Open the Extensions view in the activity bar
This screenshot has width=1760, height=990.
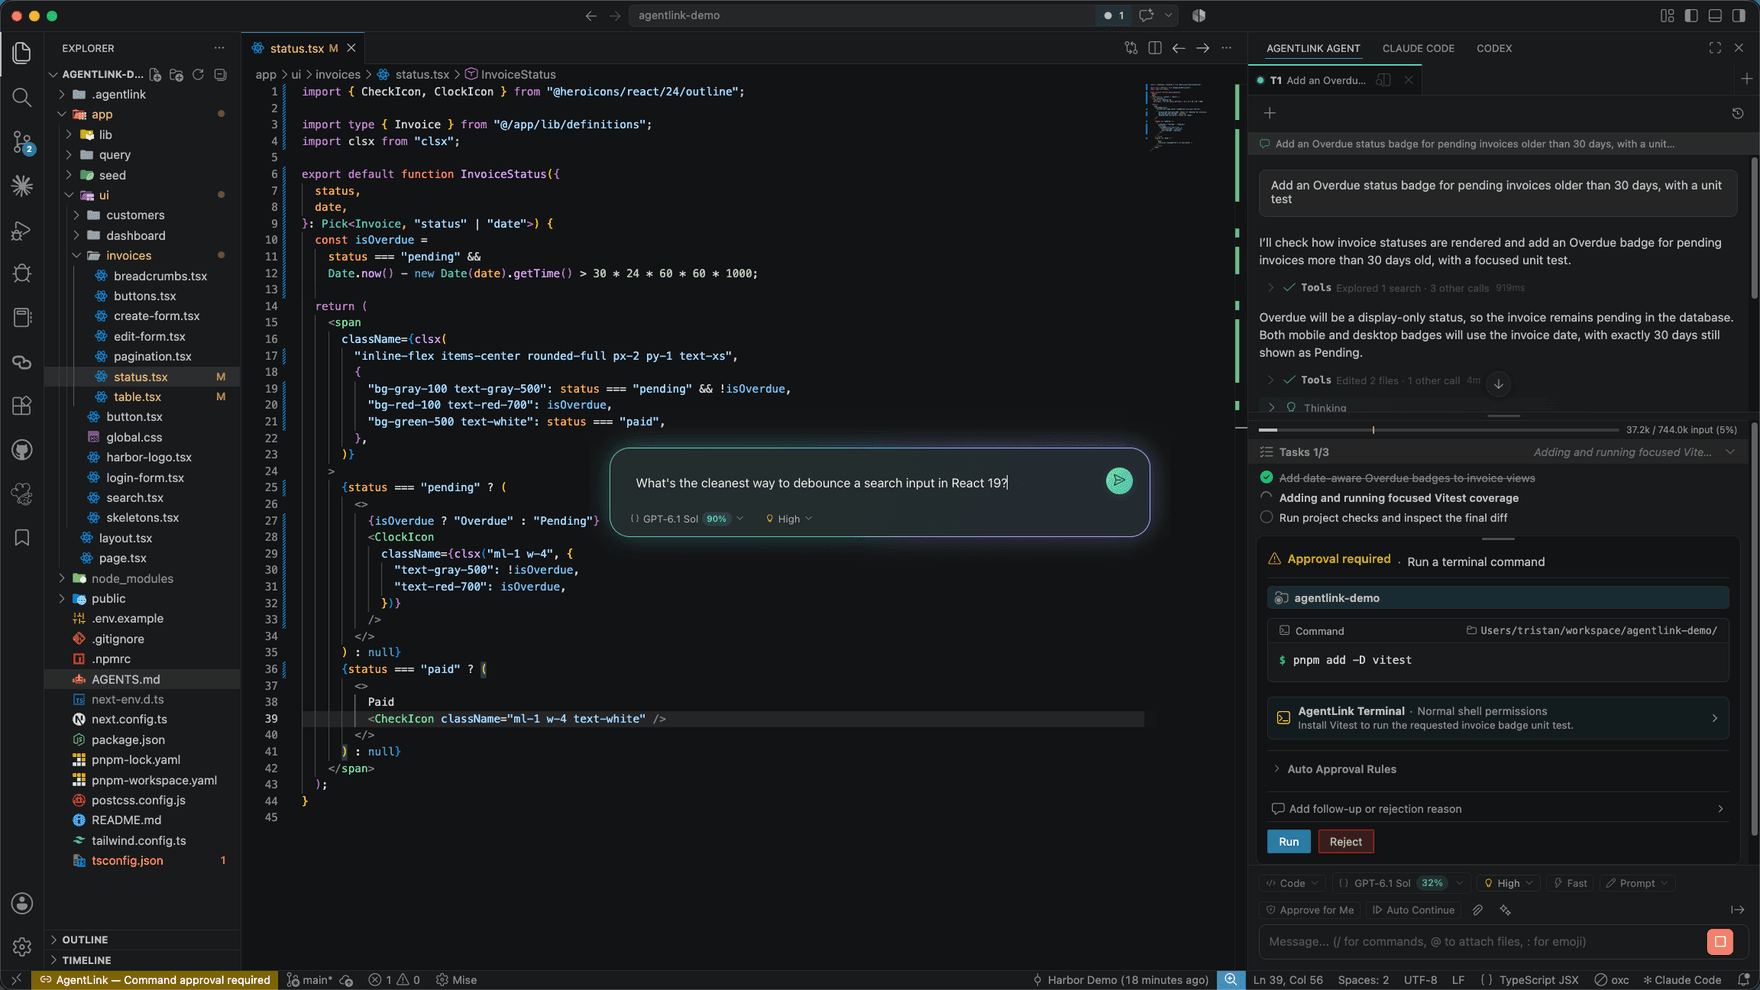tap(22, 406)
